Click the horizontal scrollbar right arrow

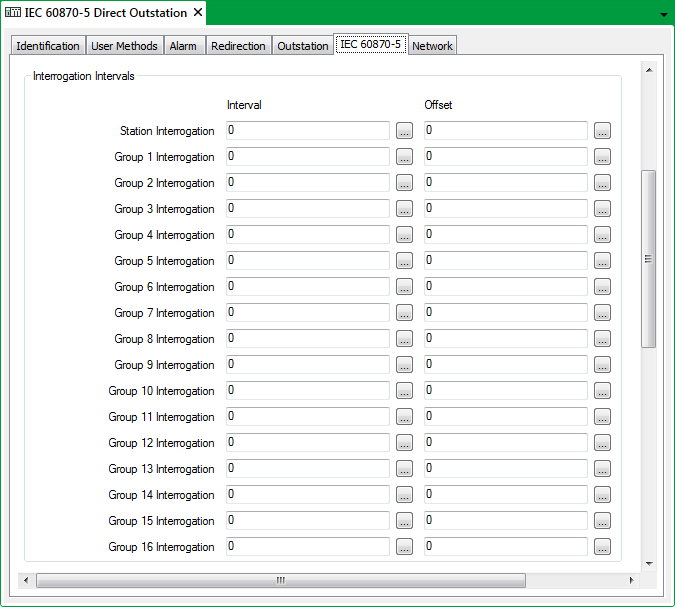click(631, 580)
